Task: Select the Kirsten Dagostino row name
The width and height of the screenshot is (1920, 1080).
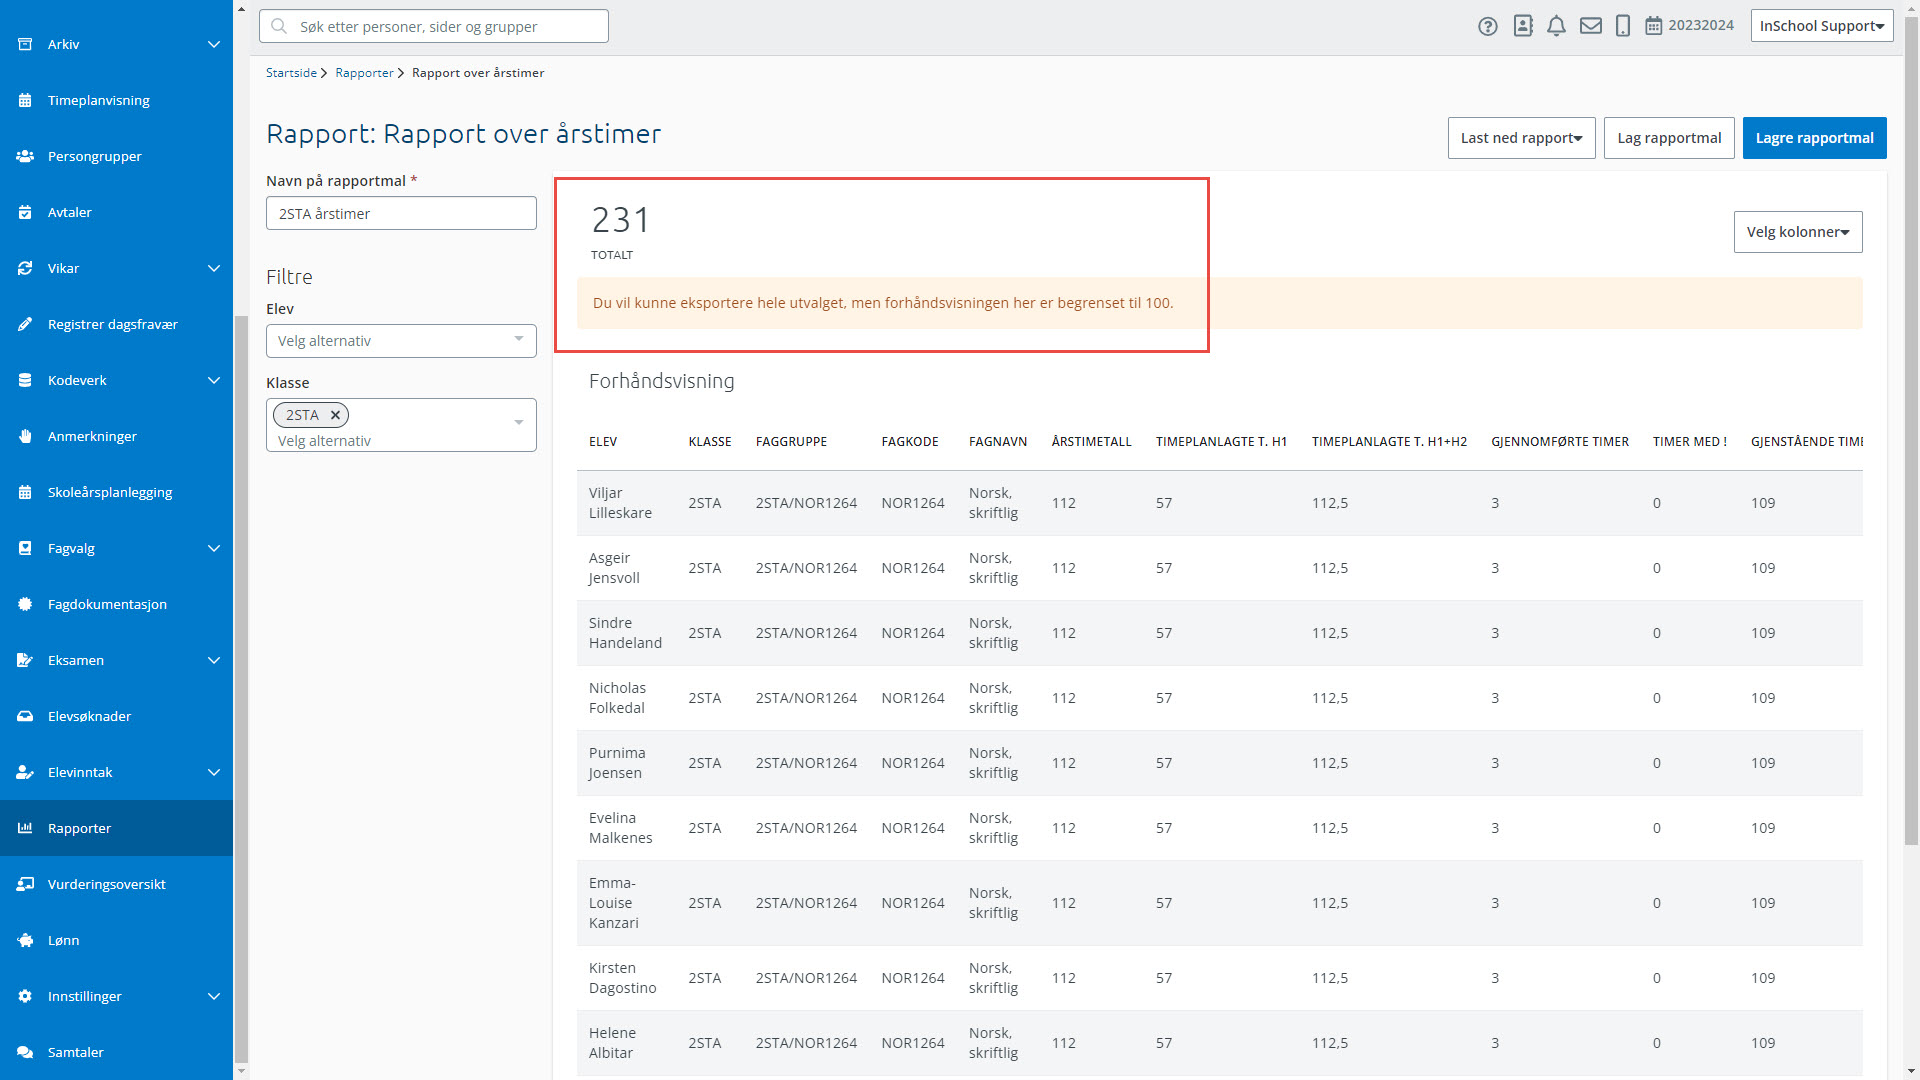Action: (622, 978)
